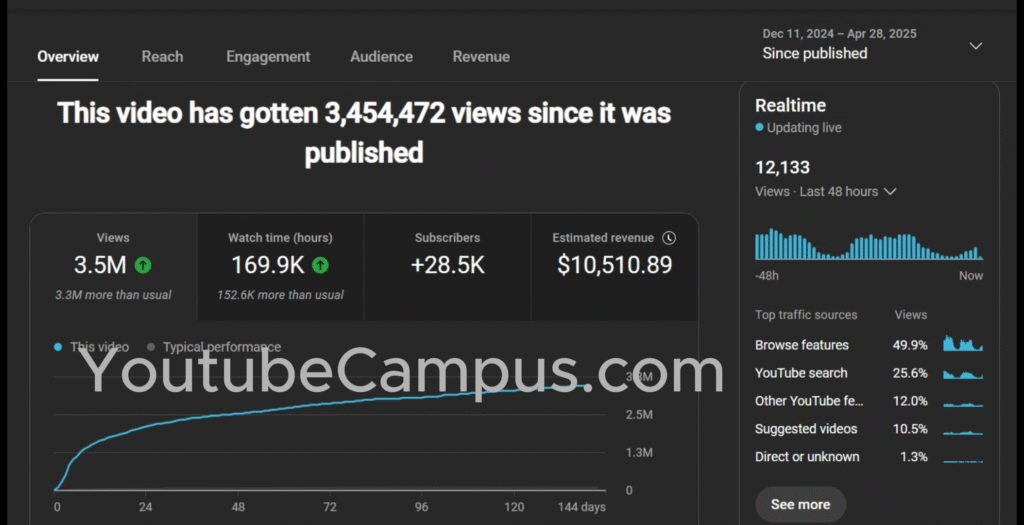Click the 10.5% views value

point(910,429)
